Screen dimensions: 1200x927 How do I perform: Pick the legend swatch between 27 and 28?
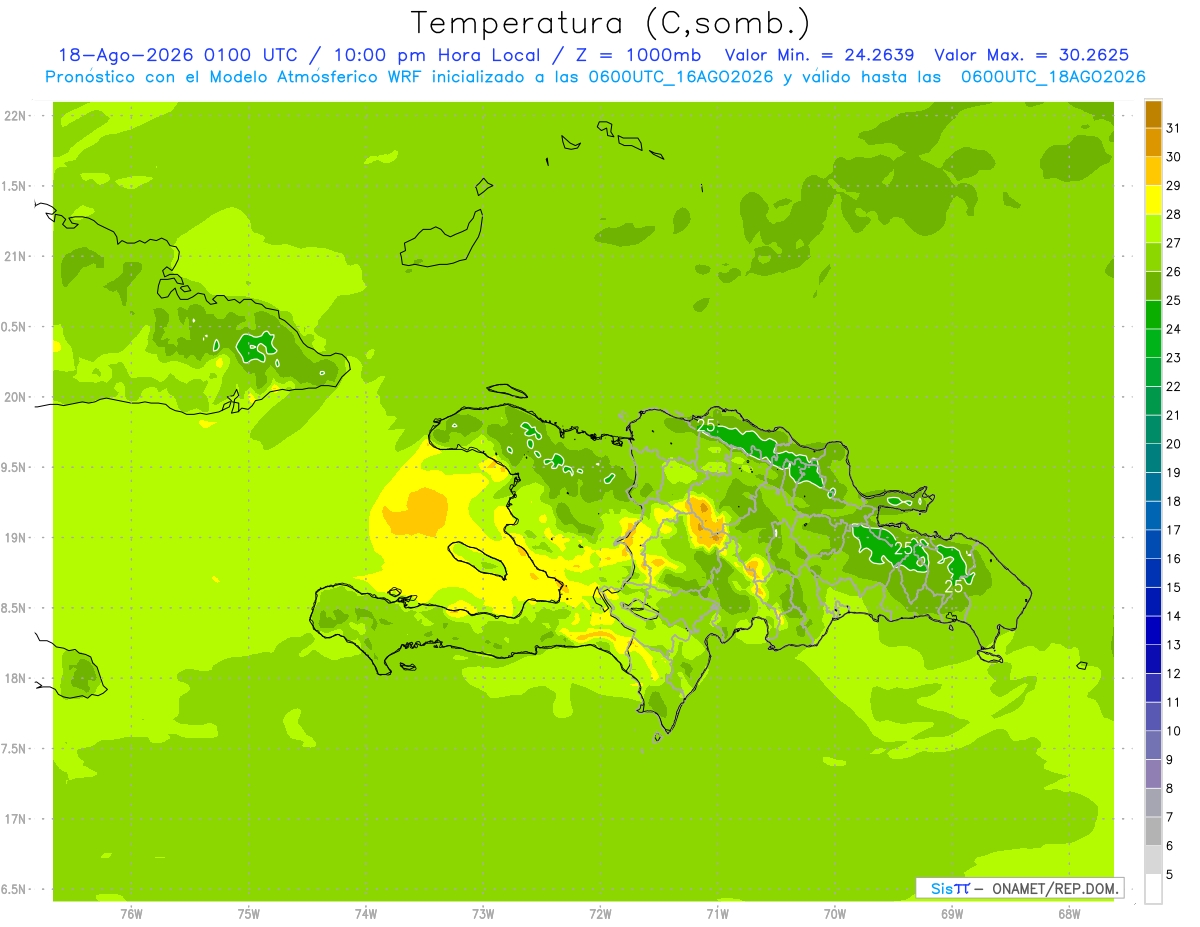pyautogui.click(x=1153, y=228)
